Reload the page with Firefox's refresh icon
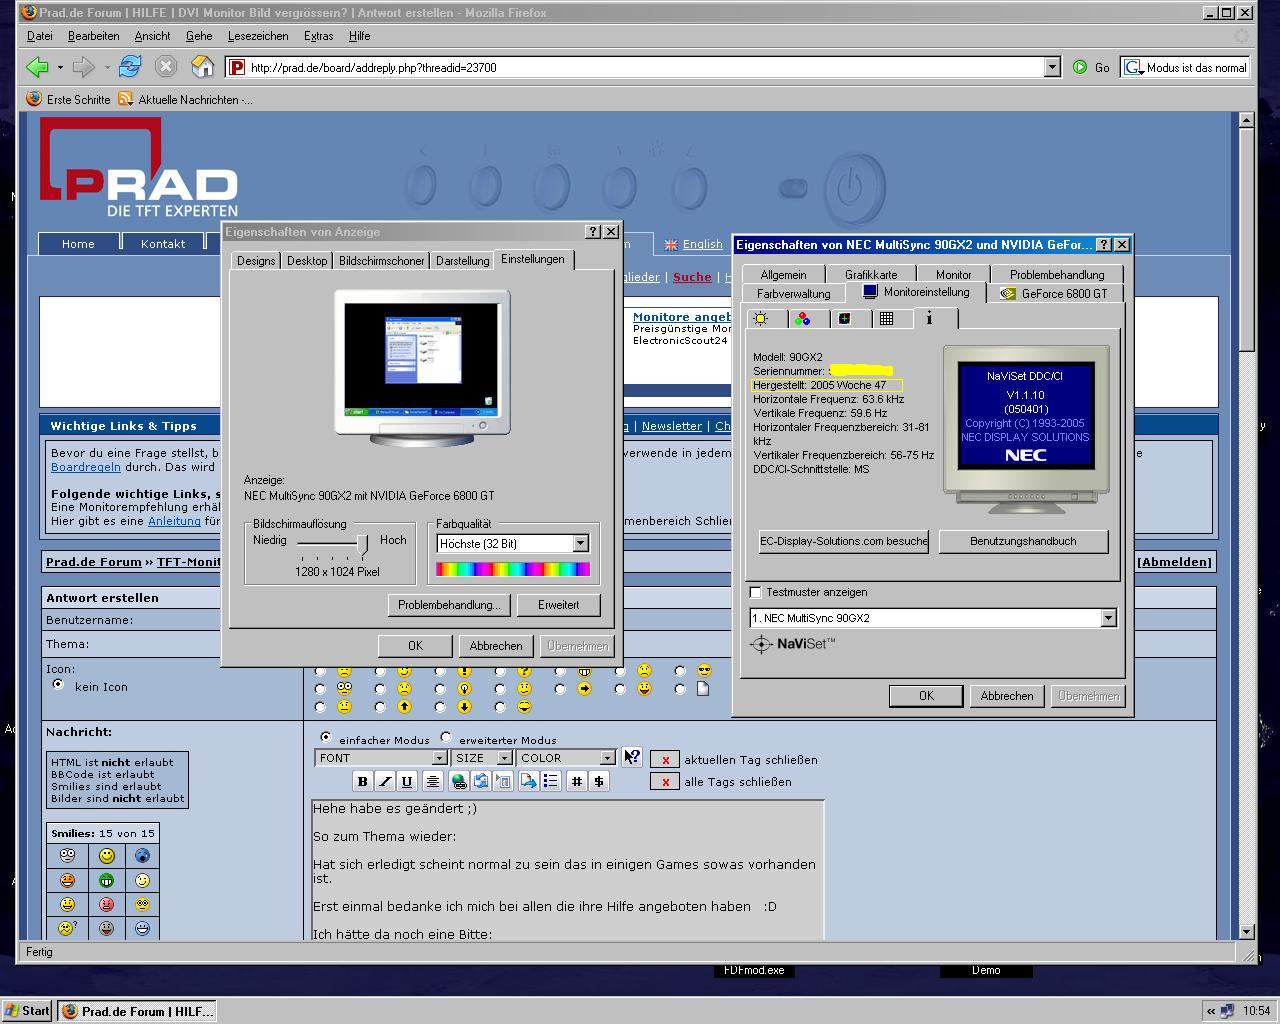The width and height of the screenshot is (1280, 1024). click(130, 67)
